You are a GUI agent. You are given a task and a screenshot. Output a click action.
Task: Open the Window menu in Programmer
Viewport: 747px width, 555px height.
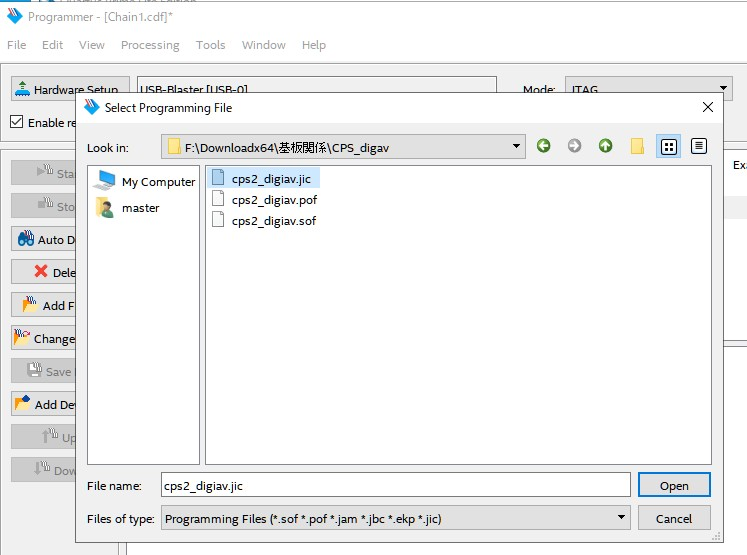263,45
